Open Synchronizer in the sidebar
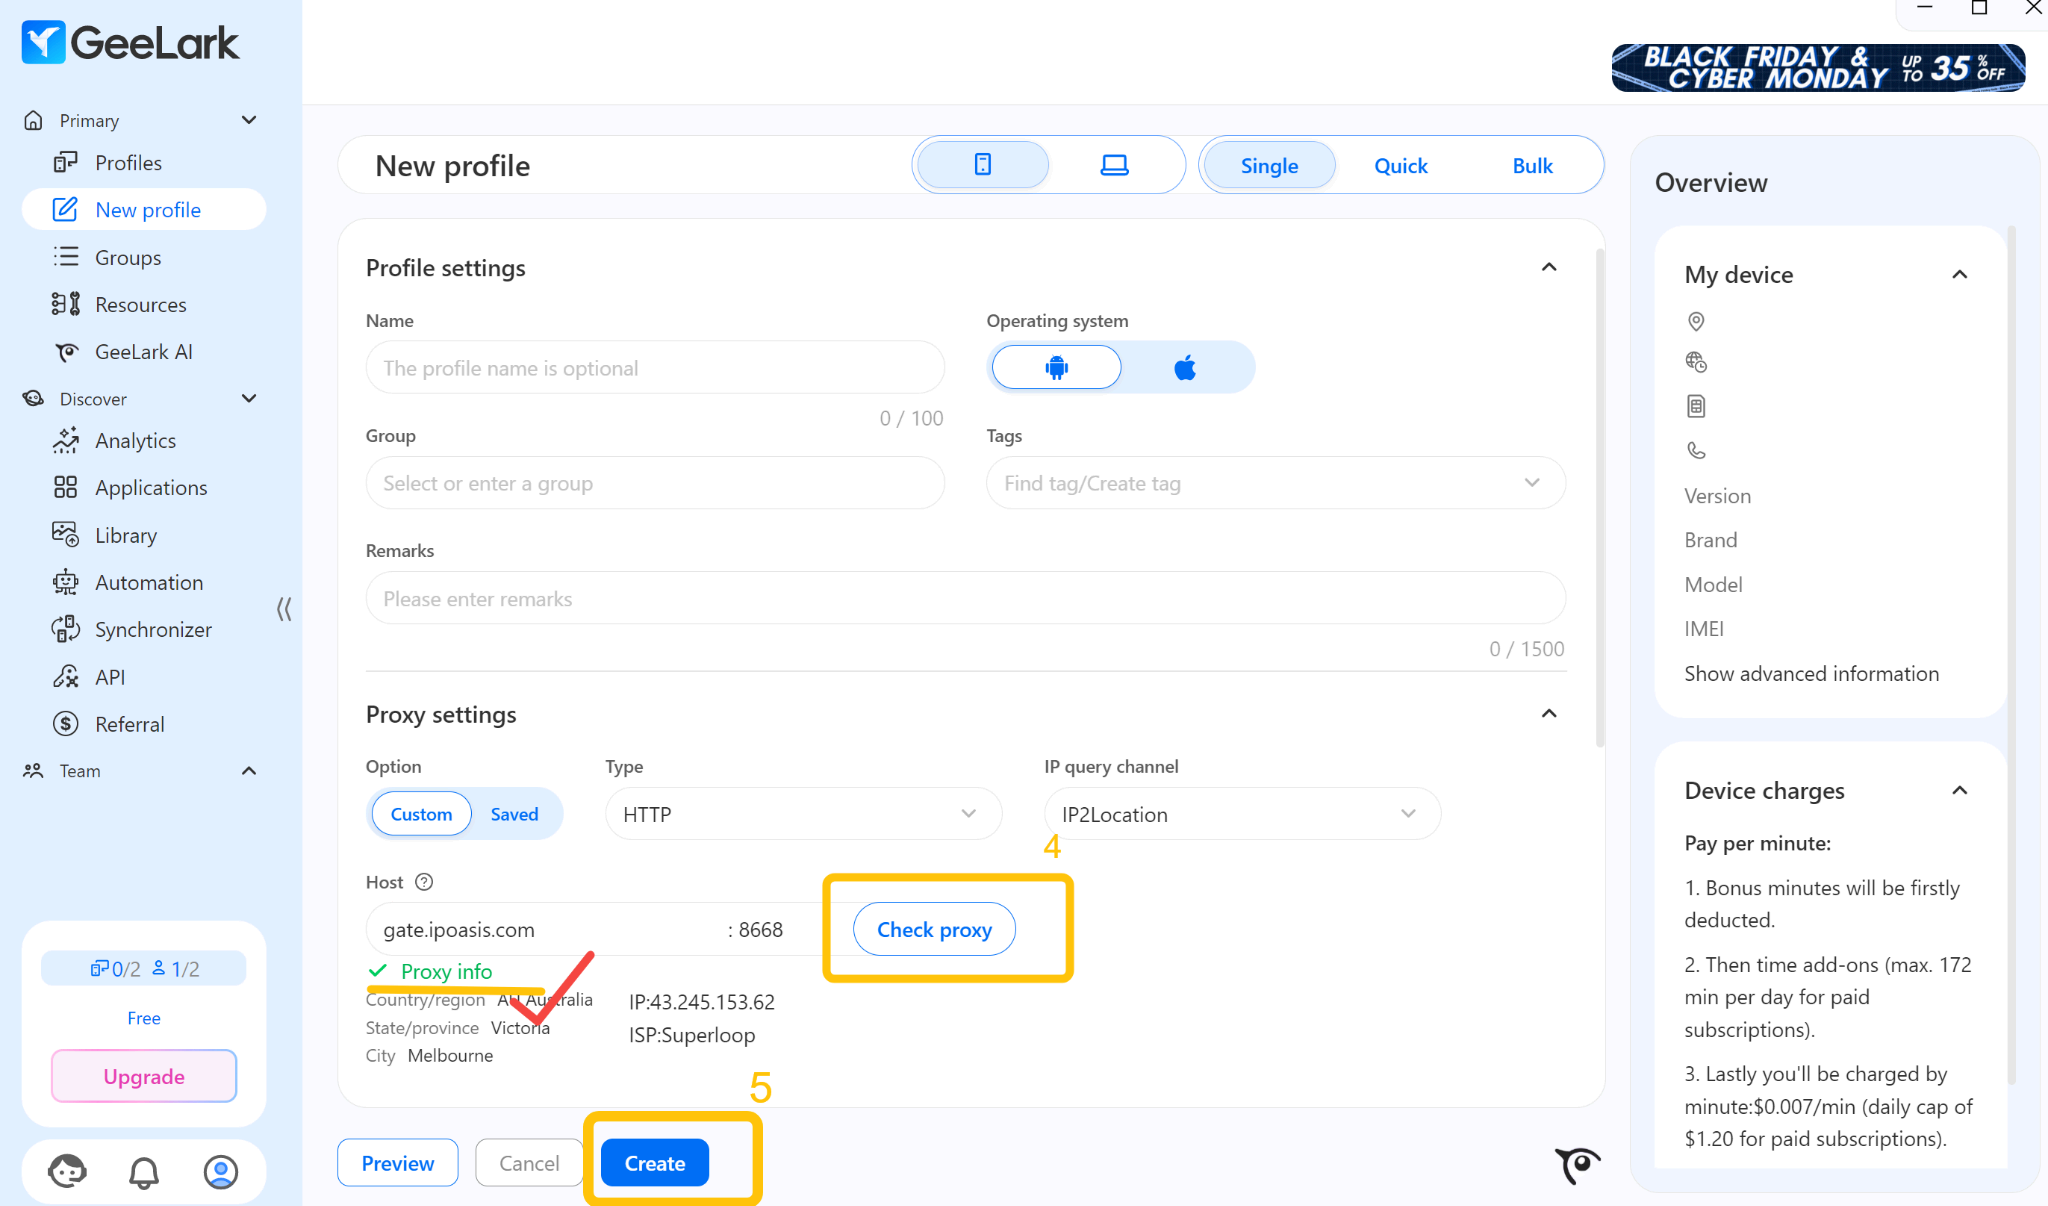Screen dimensions: 2048x1206 [153, 630]
